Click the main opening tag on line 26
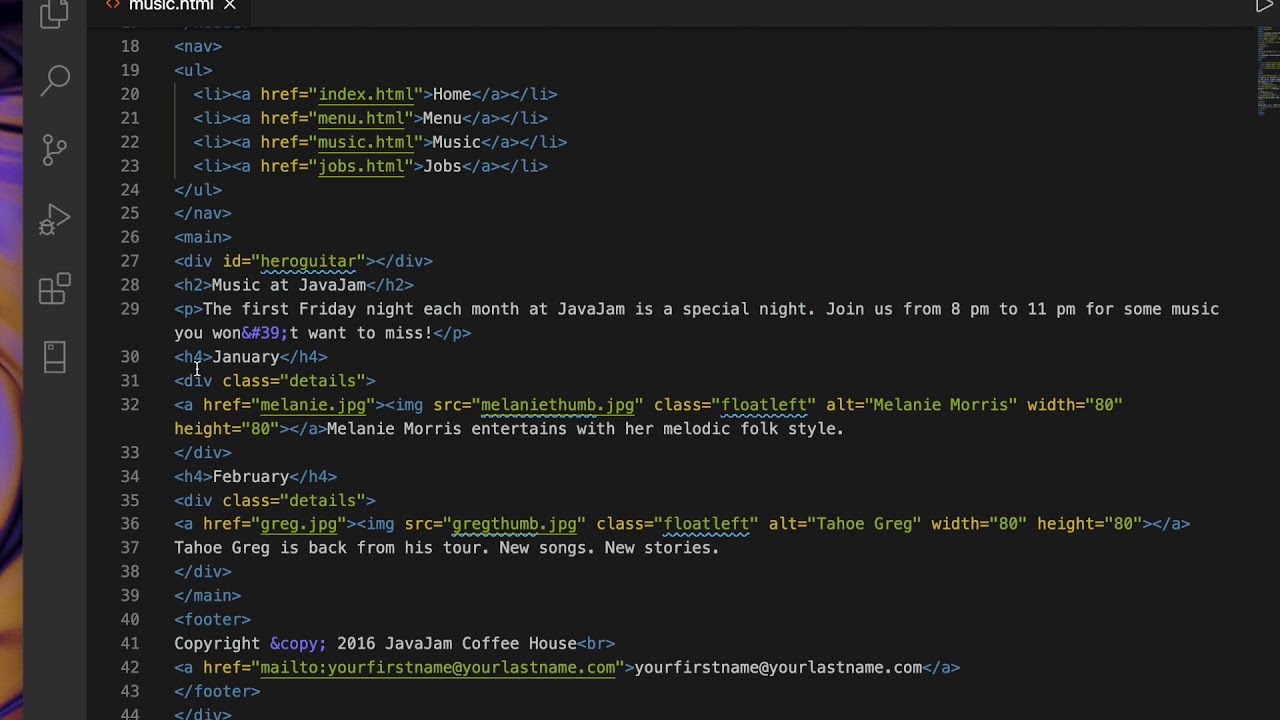This screenshot has width=1280, height=720. pos(203,237)
